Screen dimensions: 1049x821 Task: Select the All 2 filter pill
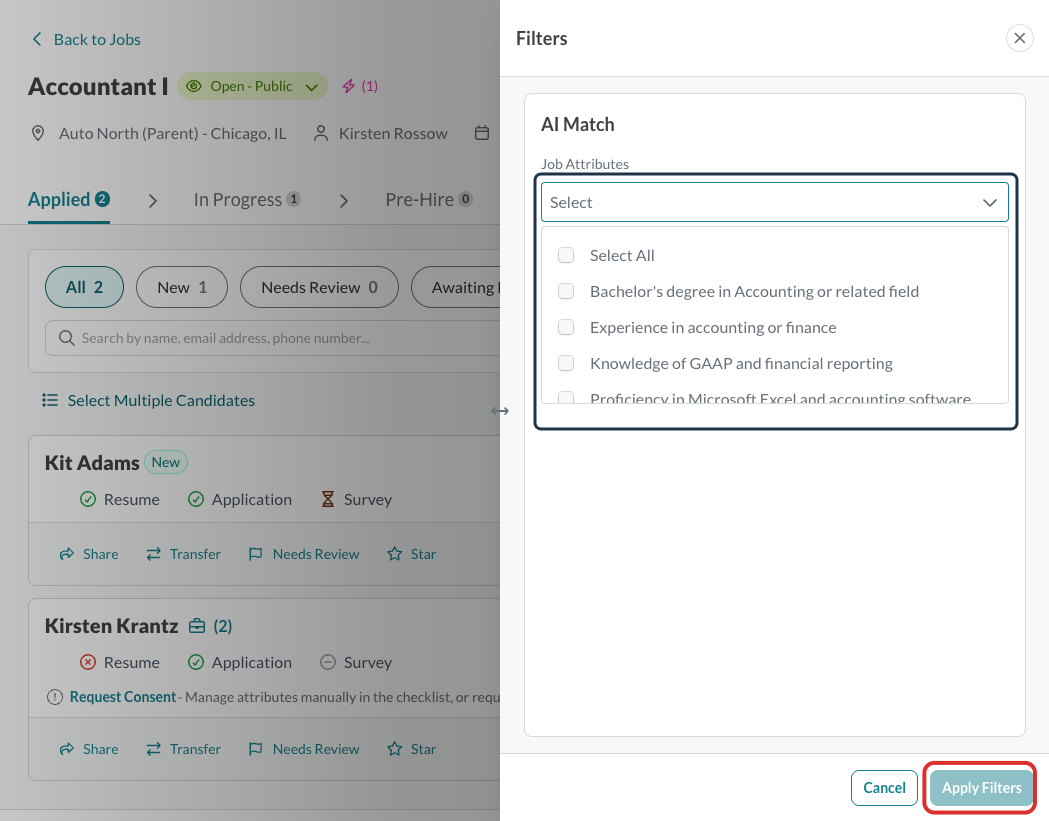84,287
